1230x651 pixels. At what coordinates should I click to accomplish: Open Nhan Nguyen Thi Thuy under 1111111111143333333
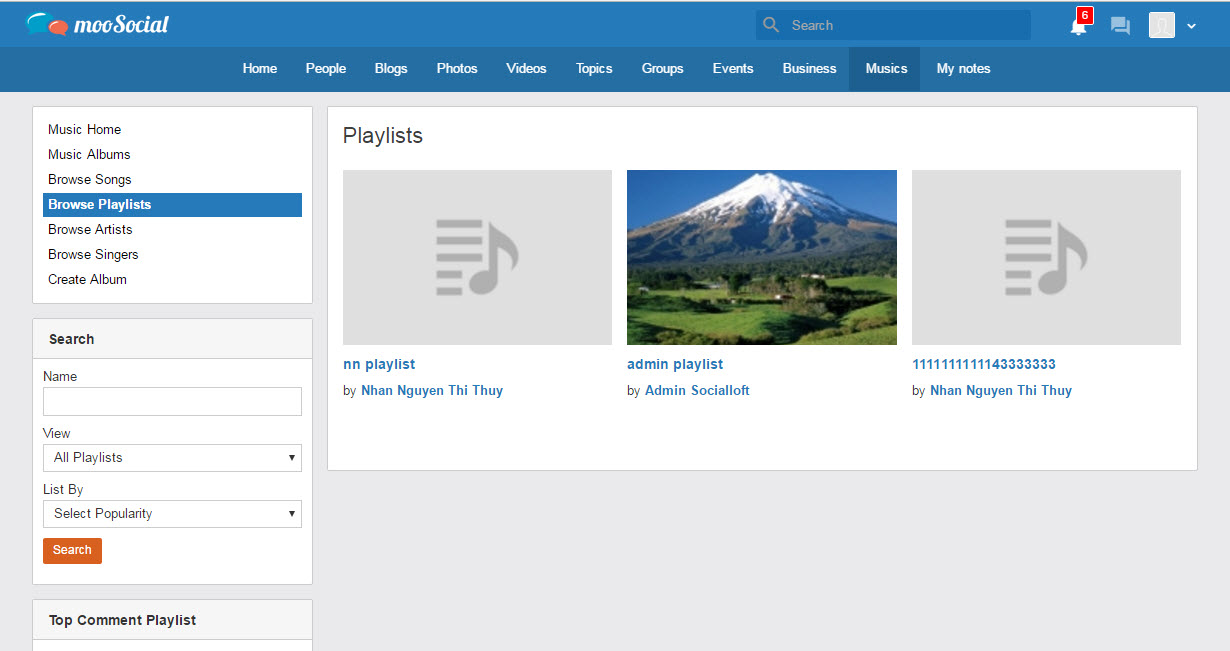pyautogui.click(x=1001, y=390)
